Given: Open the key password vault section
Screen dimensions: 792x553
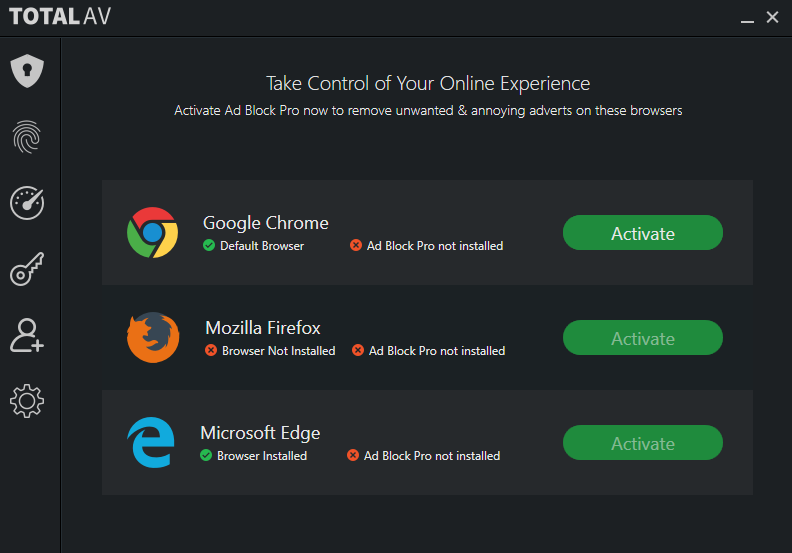Looking at the screenshot, I should tap(27, 269).
